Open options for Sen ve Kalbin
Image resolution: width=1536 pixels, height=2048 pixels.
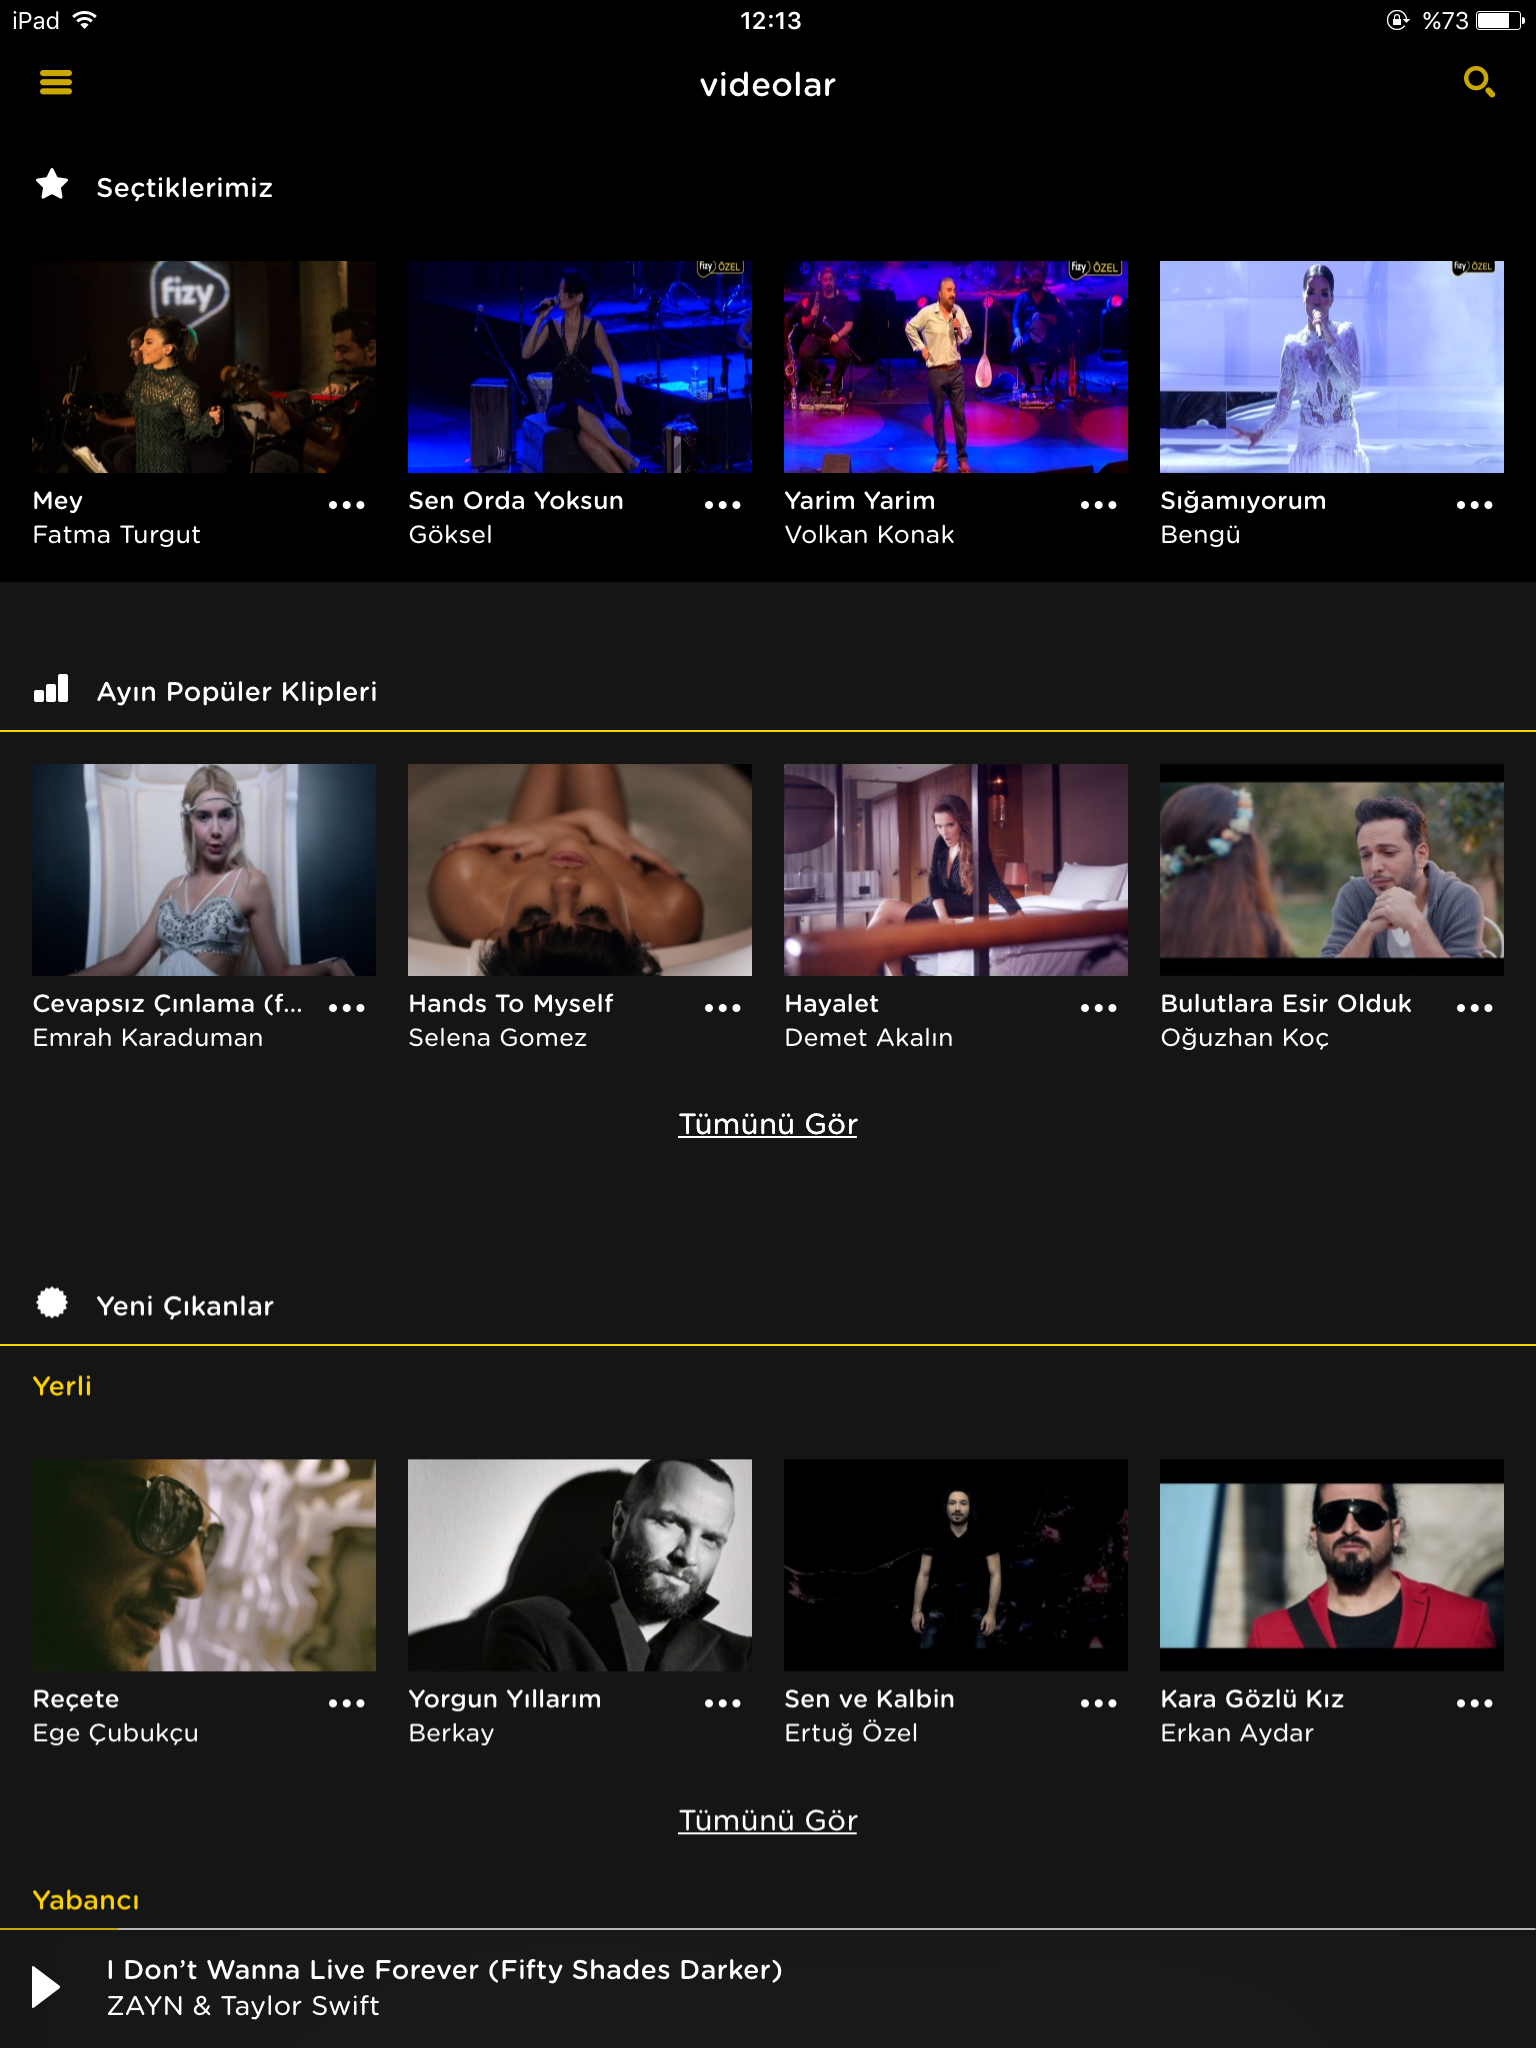[1099, 1703]
